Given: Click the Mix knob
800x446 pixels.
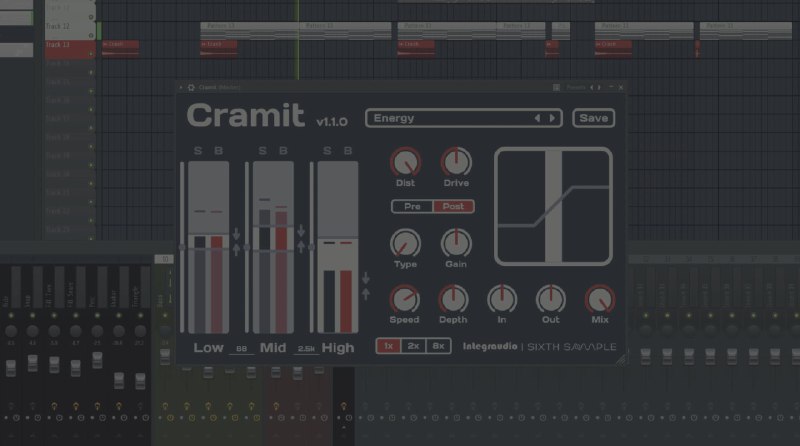Looking at the screenshot, I should pos(600,300).
